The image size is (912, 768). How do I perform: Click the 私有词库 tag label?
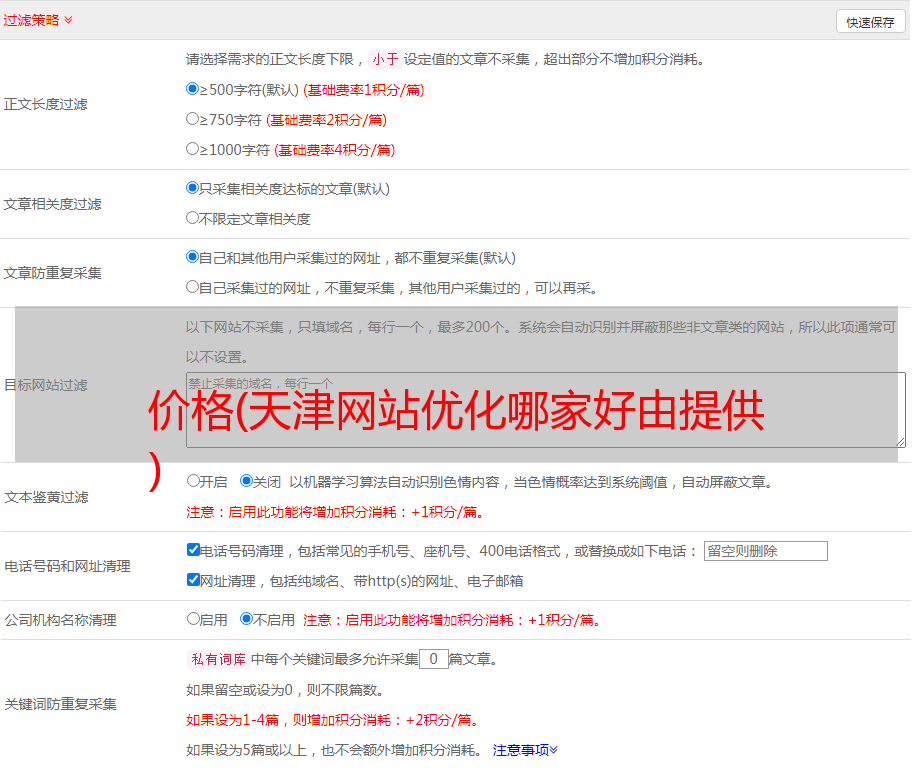[216, 659]
